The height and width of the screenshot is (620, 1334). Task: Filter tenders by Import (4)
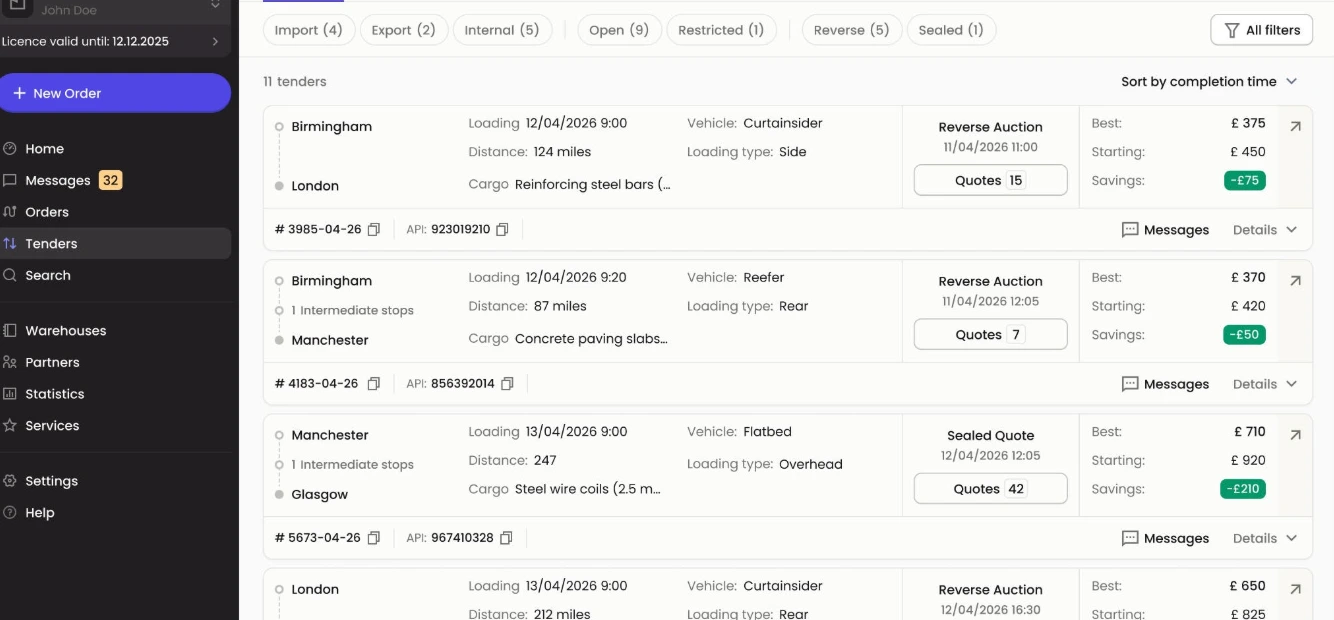pos(308,30)
